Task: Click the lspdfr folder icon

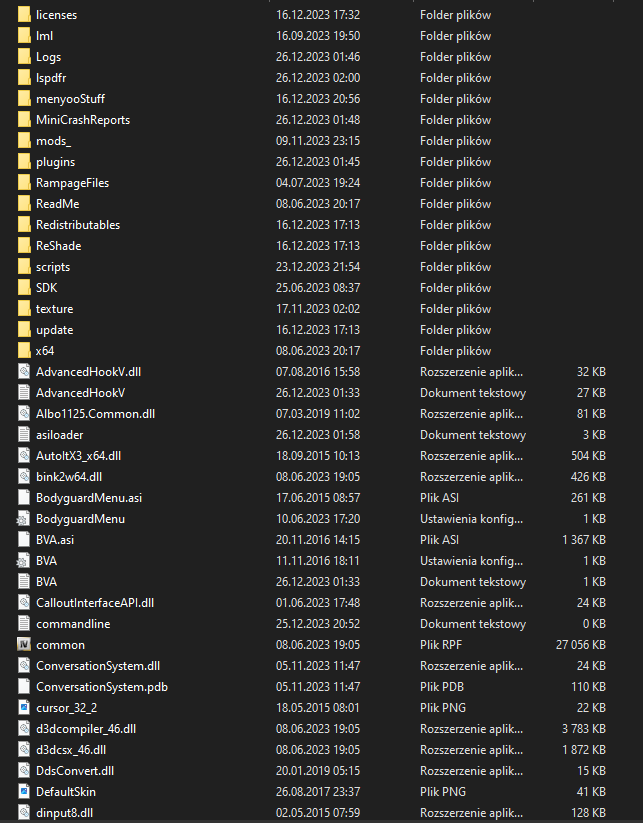Action: point(24,78)
